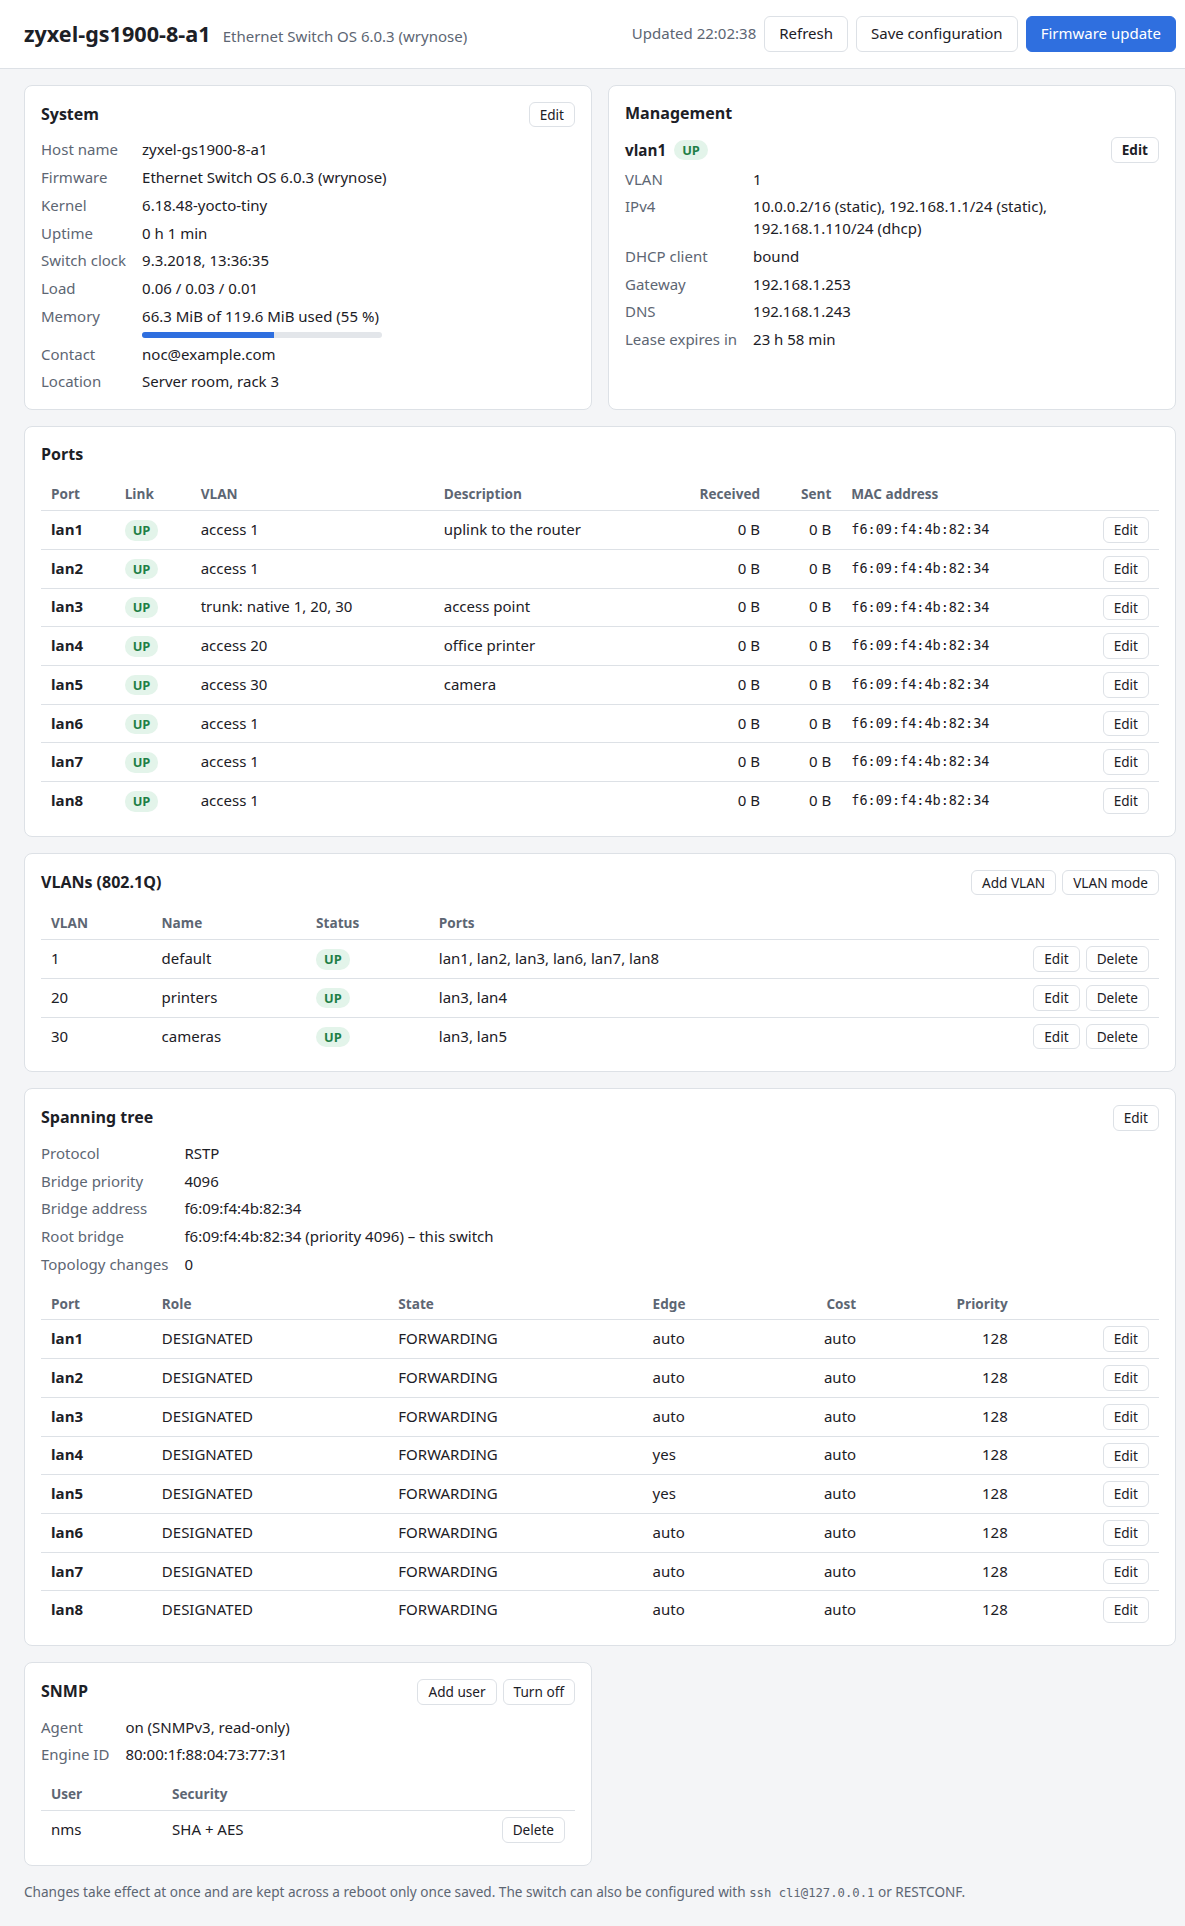
Task: Click lan3 UP link badge in Ports
Action: 142,608
